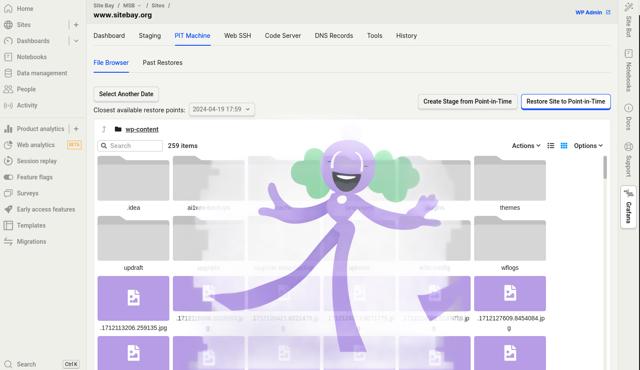Open the Sites section
640x370 pixels.
click(x=24, y=25)
